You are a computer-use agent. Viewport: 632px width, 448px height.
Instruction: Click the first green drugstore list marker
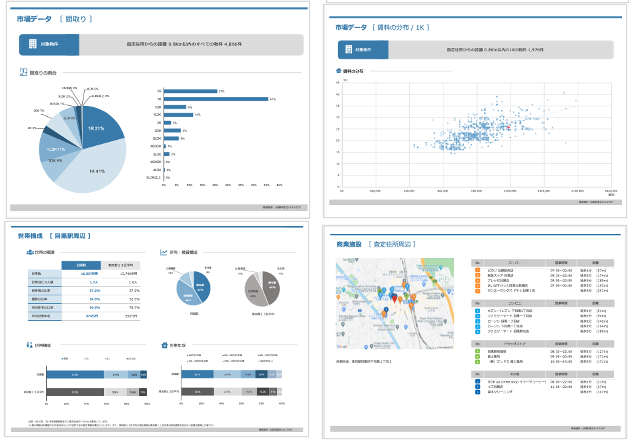(x=478, y=350)
